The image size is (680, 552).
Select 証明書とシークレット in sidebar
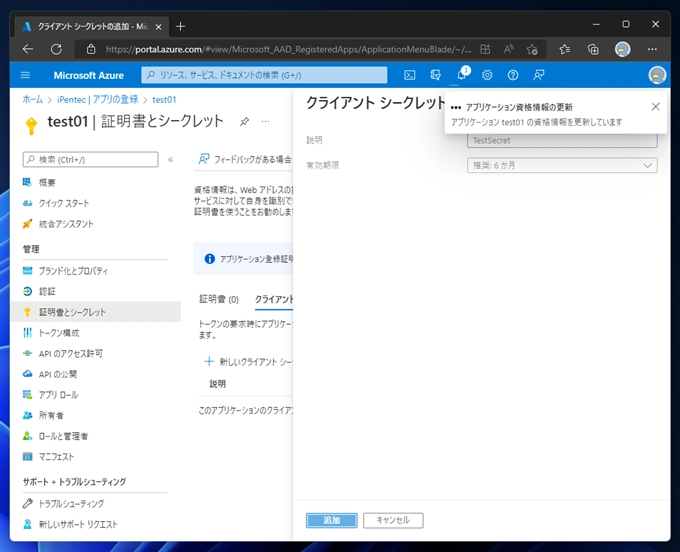point(72,312)
